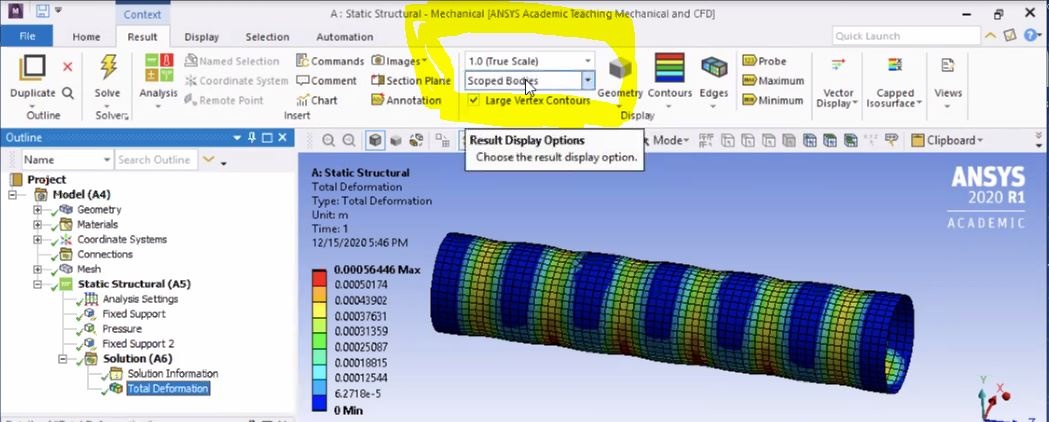Insert a Chart from the ribbon
Screen dimensions: 1049x422
point(316,100)
